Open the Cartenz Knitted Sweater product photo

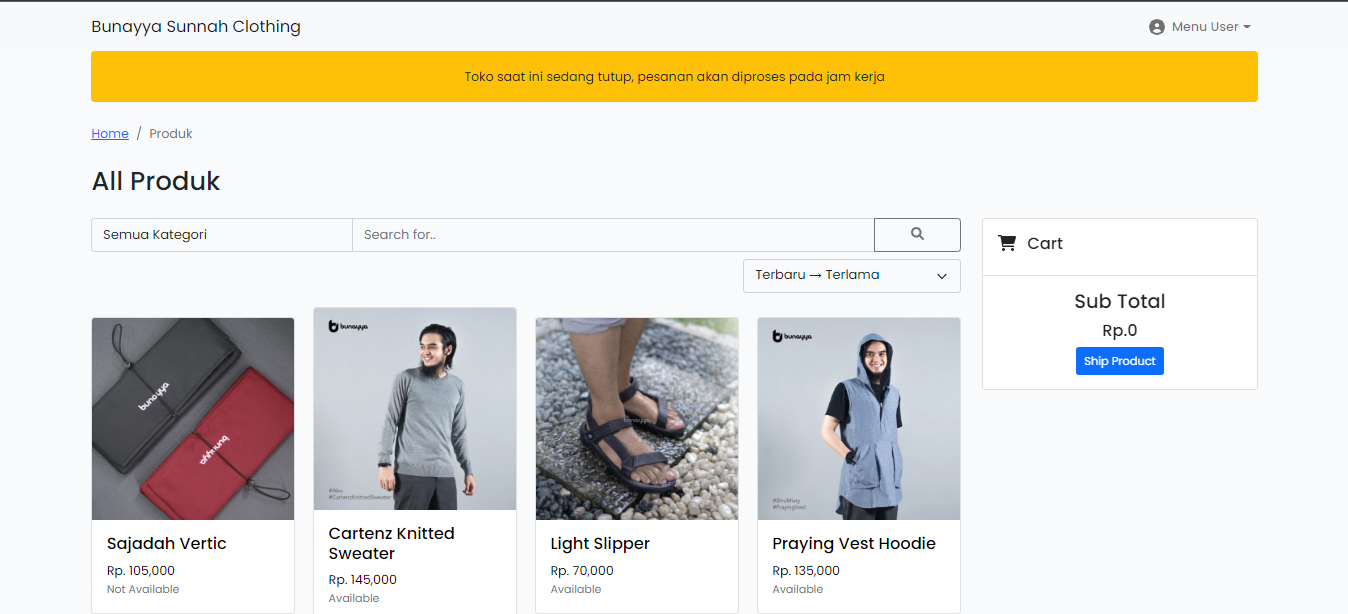coord(415,408)
